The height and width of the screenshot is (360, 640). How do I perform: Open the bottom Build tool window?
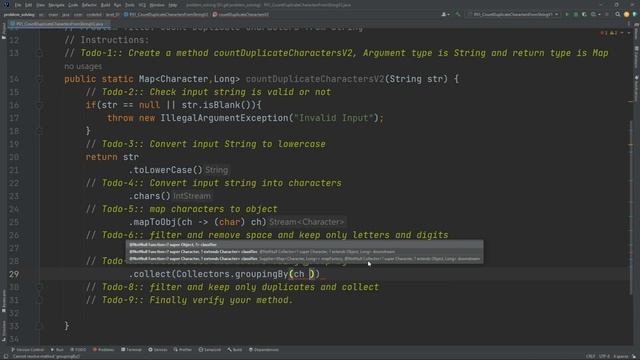coord(235,350)
